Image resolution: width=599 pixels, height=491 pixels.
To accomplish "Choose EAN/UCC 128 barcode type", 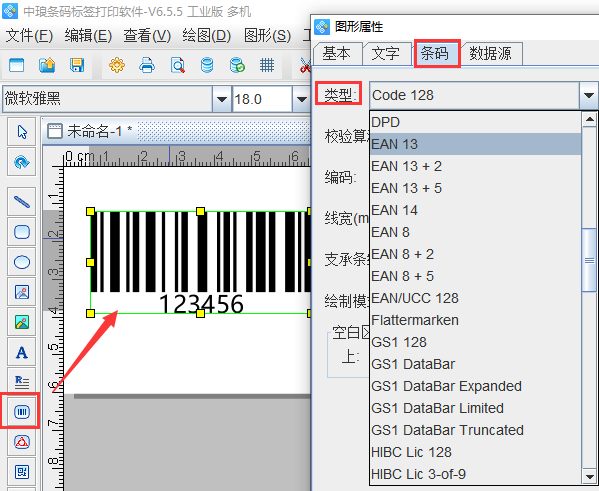I will 475,298.
